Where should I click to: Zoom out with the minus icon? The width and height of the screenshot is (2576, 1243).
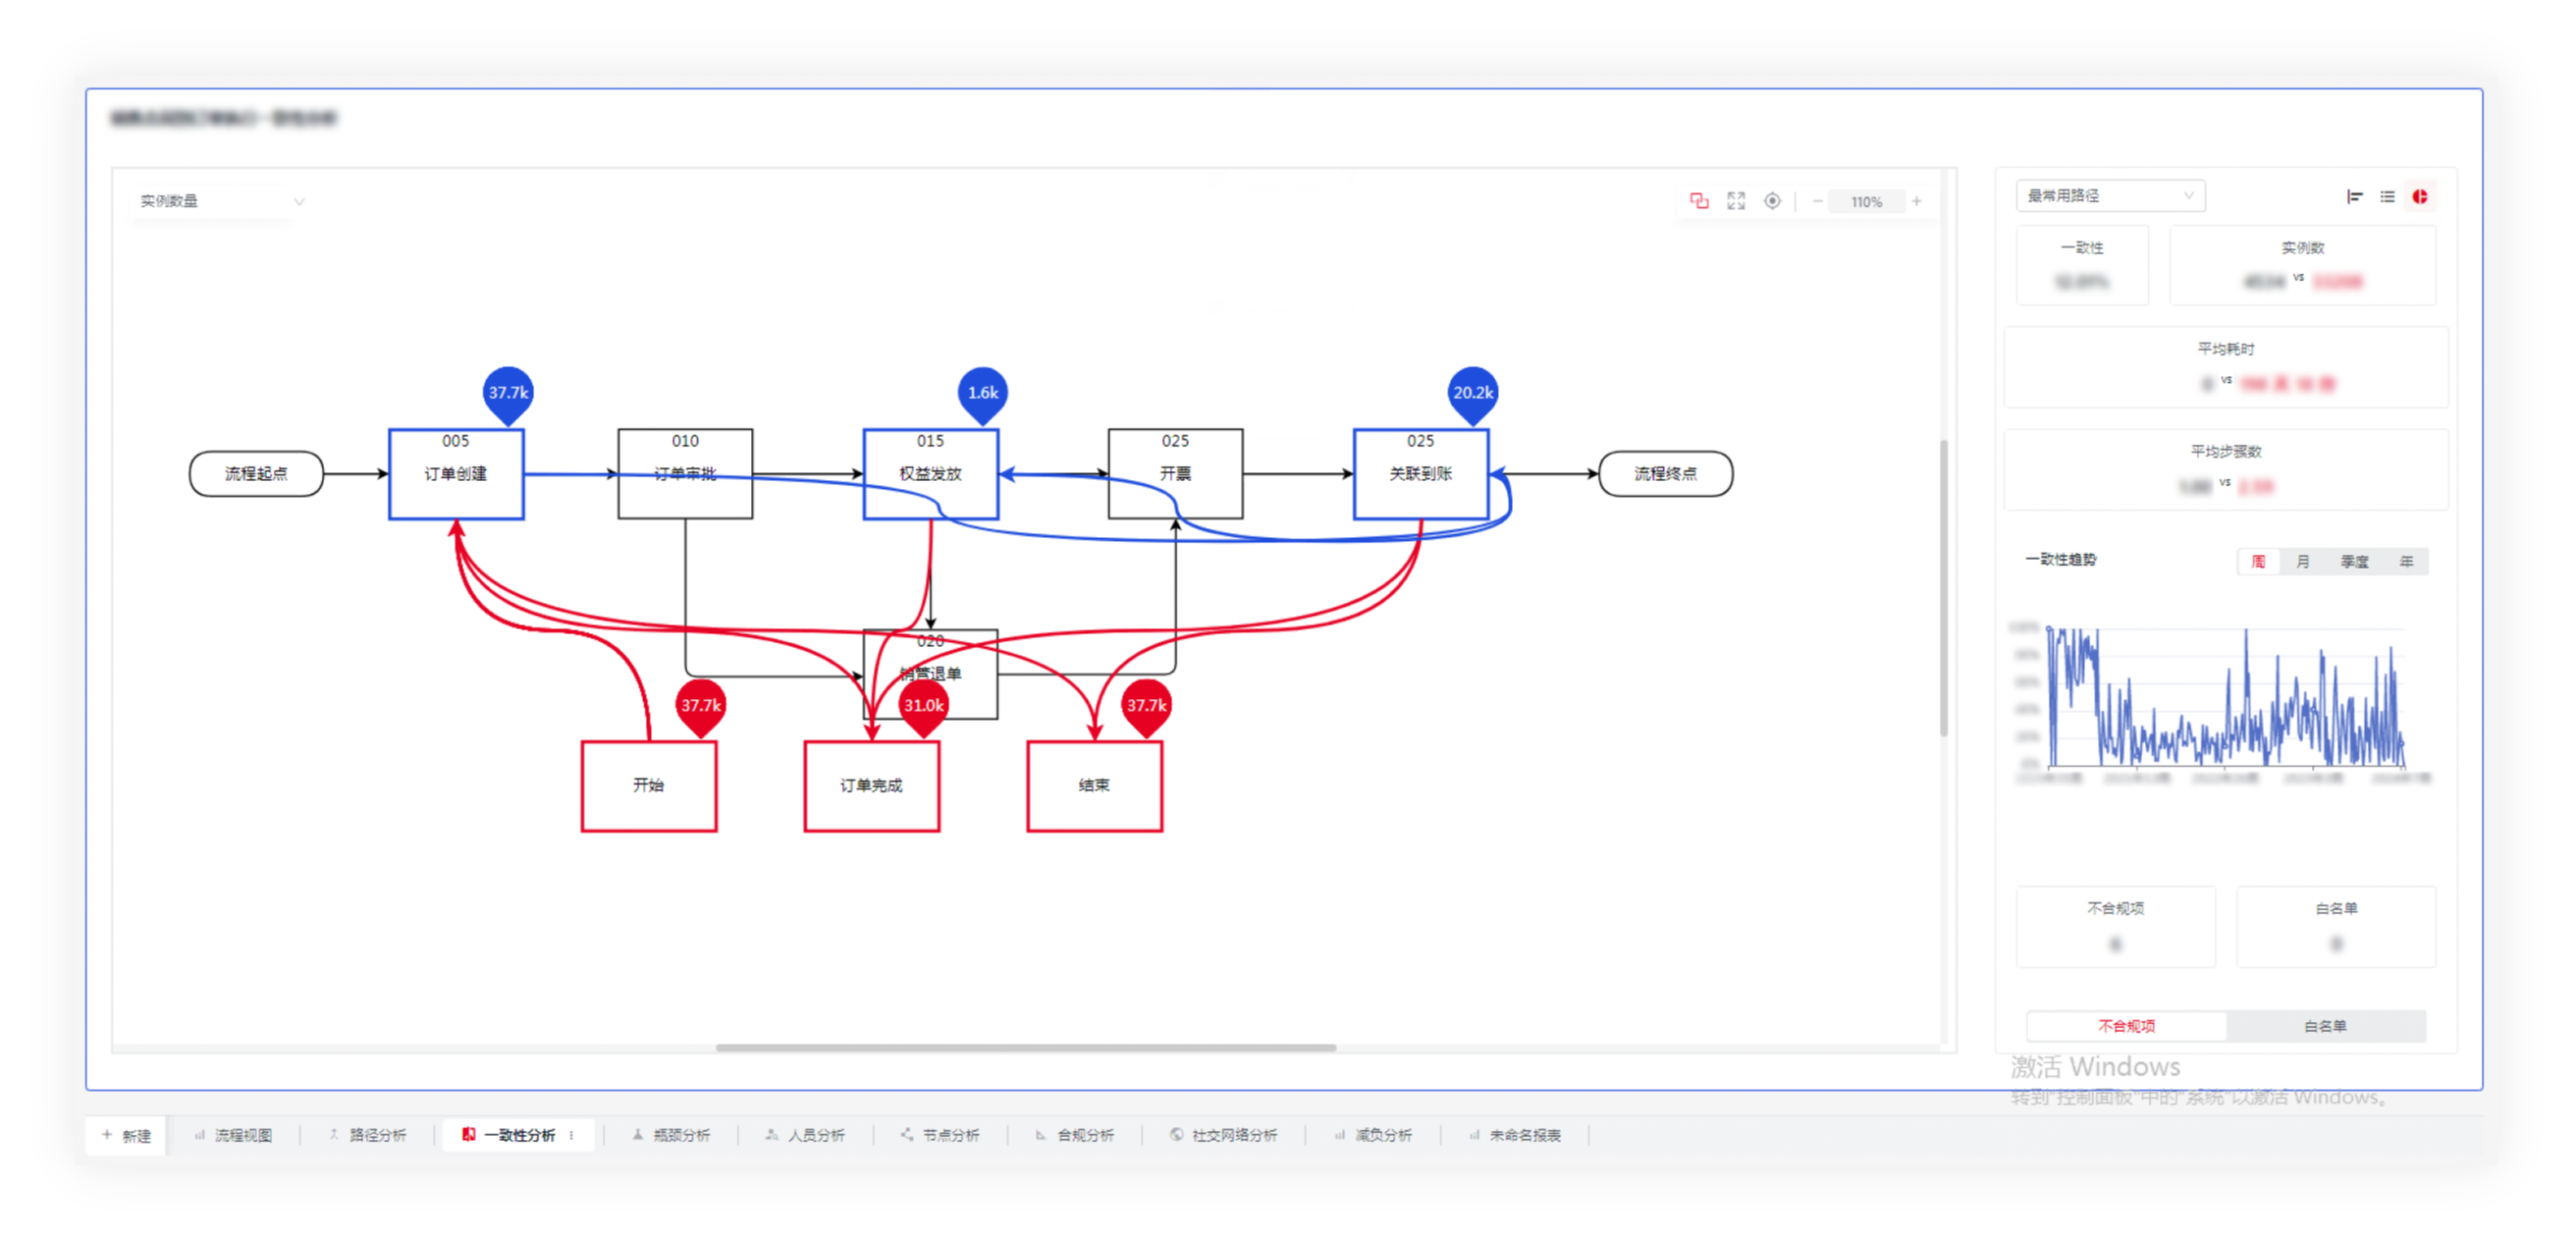(1817, 201)
